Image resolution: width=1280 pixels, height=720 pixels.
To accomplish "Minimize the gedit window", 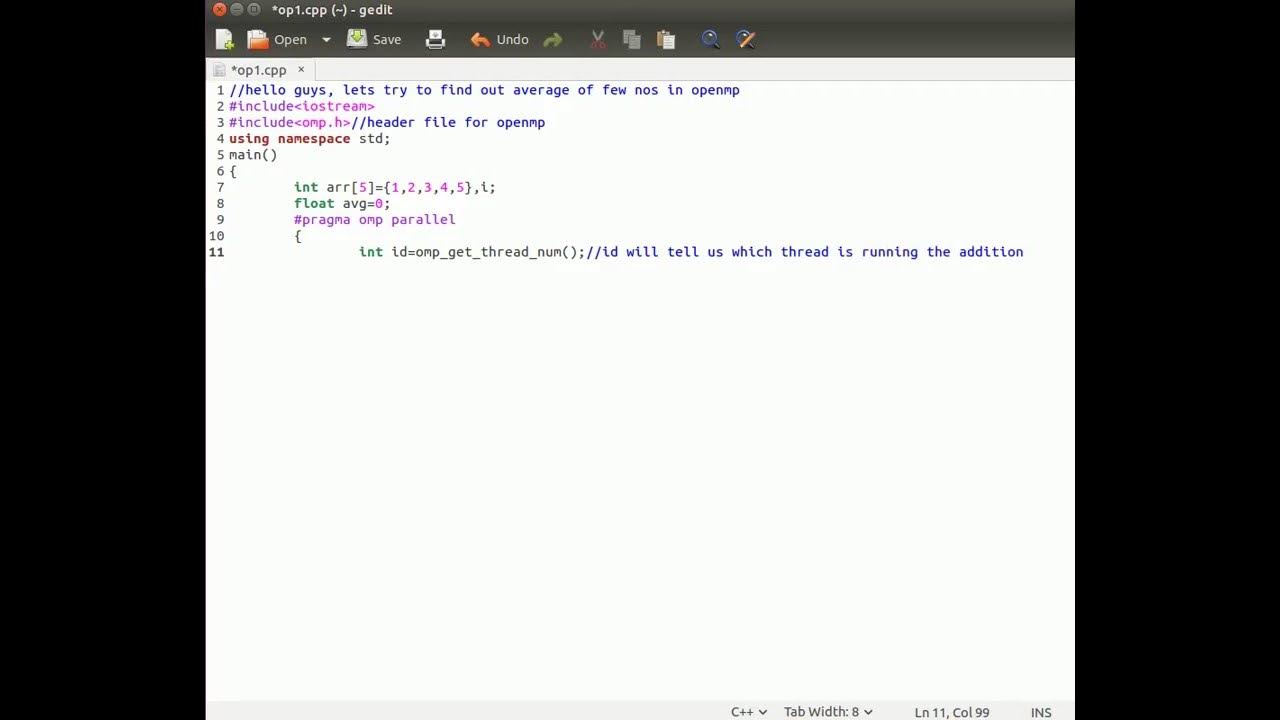I will pos(237,10).
